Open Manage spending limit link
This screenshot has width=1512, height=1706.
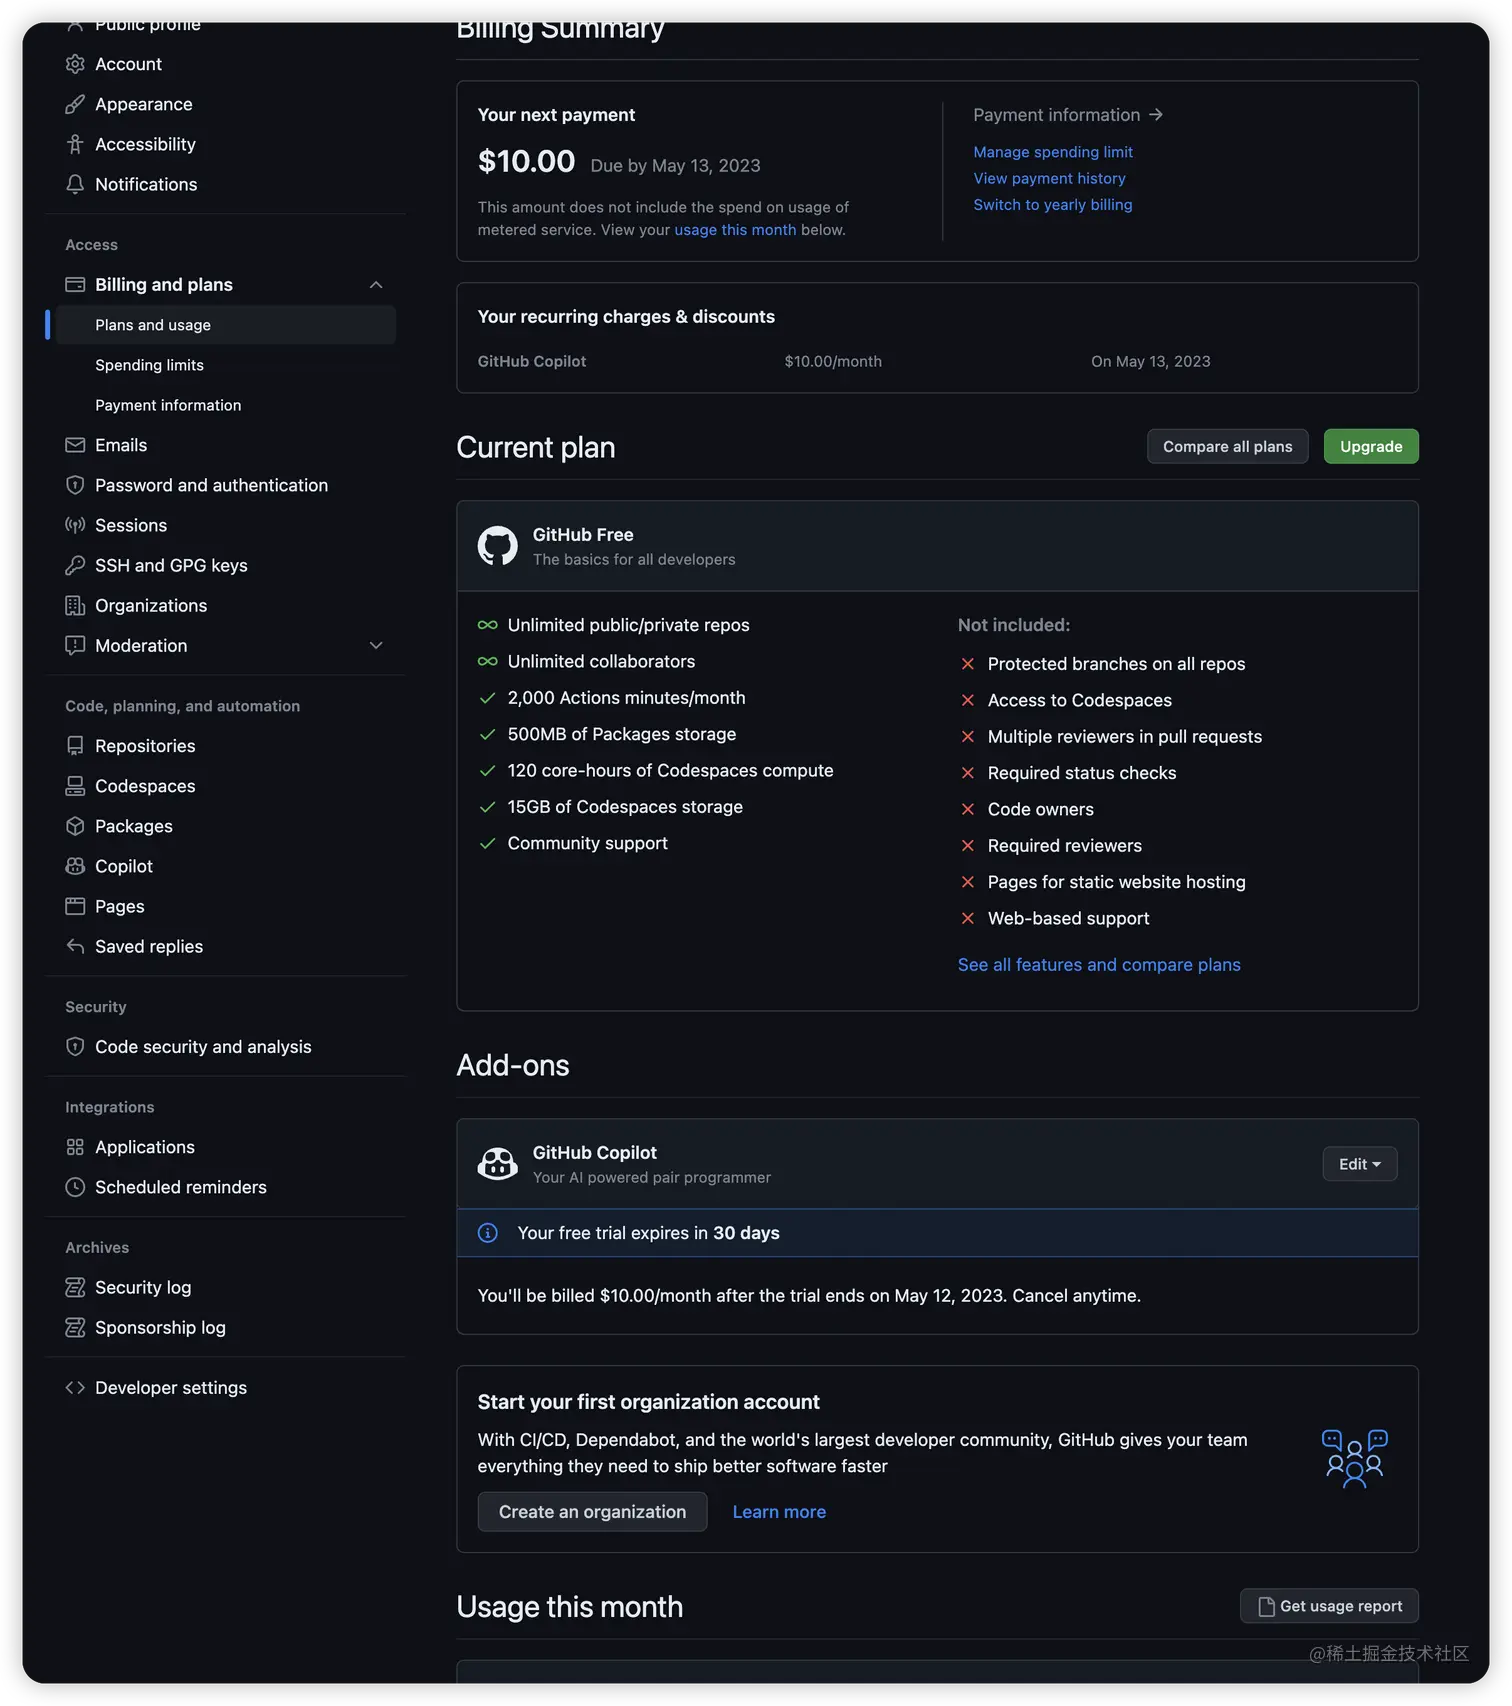click(x=1053, y=152)
